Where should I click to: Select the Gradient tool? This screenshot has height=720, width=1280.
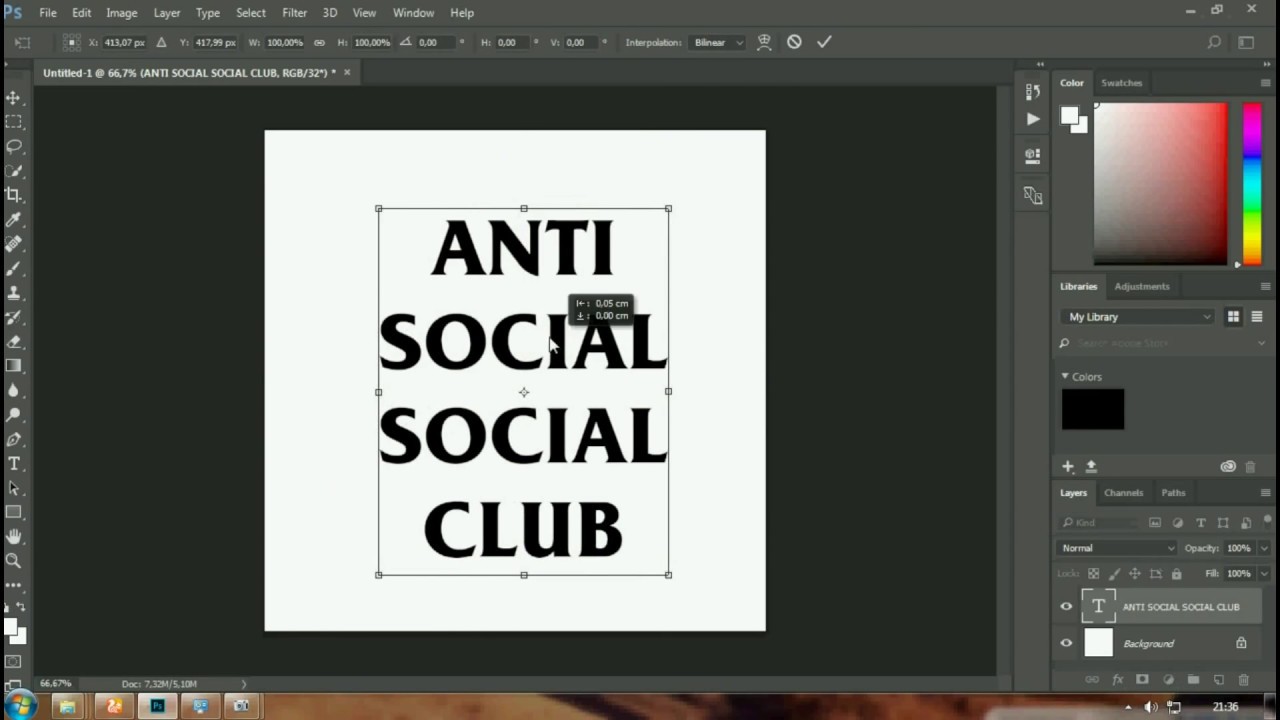[14, 365]
